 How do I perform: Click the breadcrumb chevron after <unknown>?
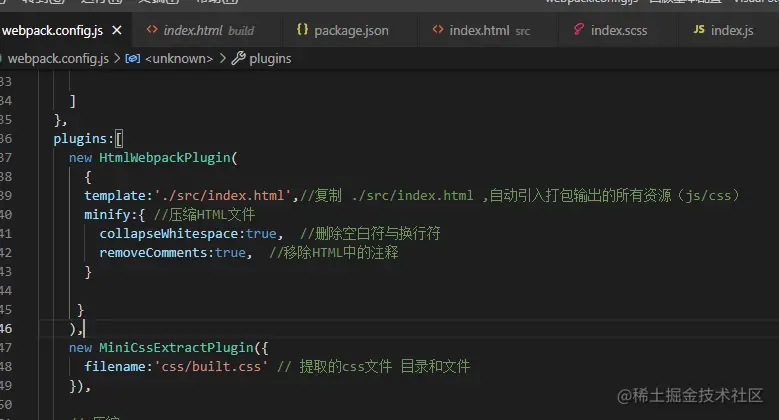pyautogui.click(x=223, y=59)
